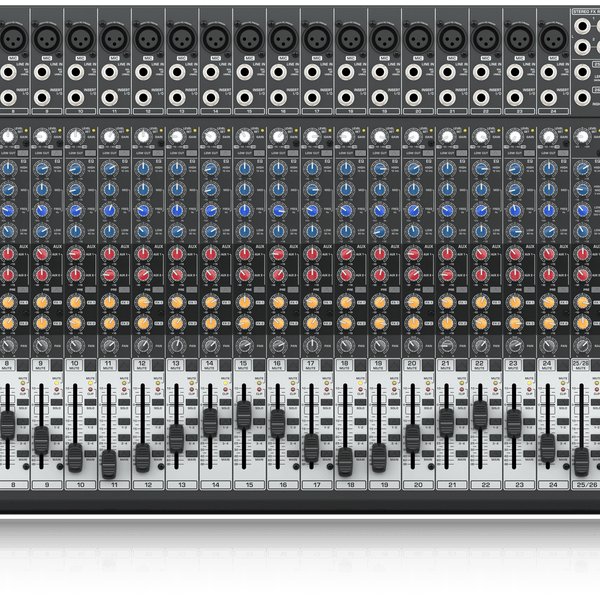
Task: Turn the PAN knob on channel 17
Action: point(312,346)
